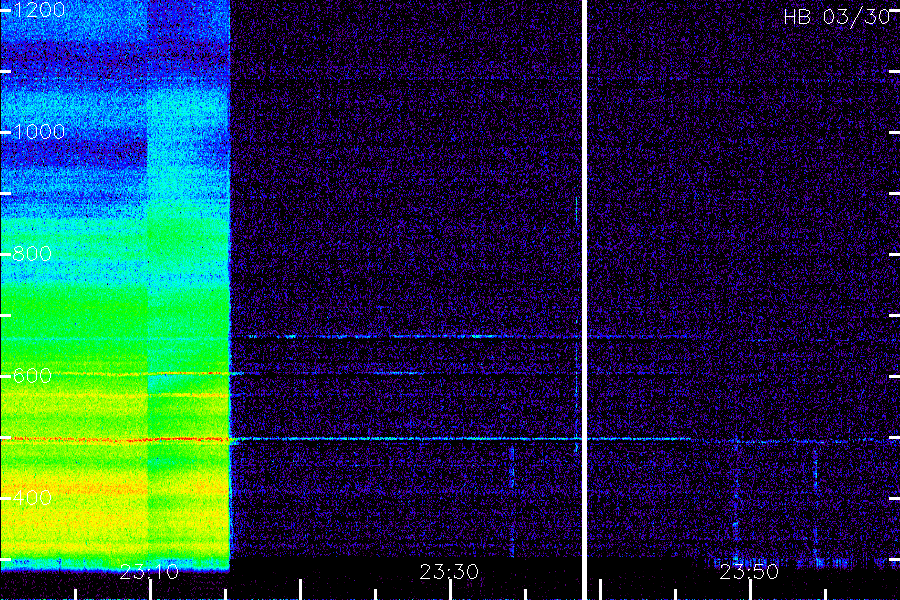The height and width of the screenshot is (600, 900).
Task: Click the 800 frequency axis label
Action: tap(32, 254)
